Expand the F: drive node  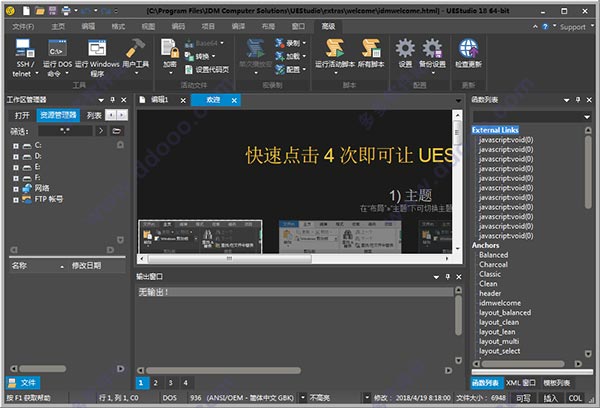pyautogui.click(x=16, y=178)
